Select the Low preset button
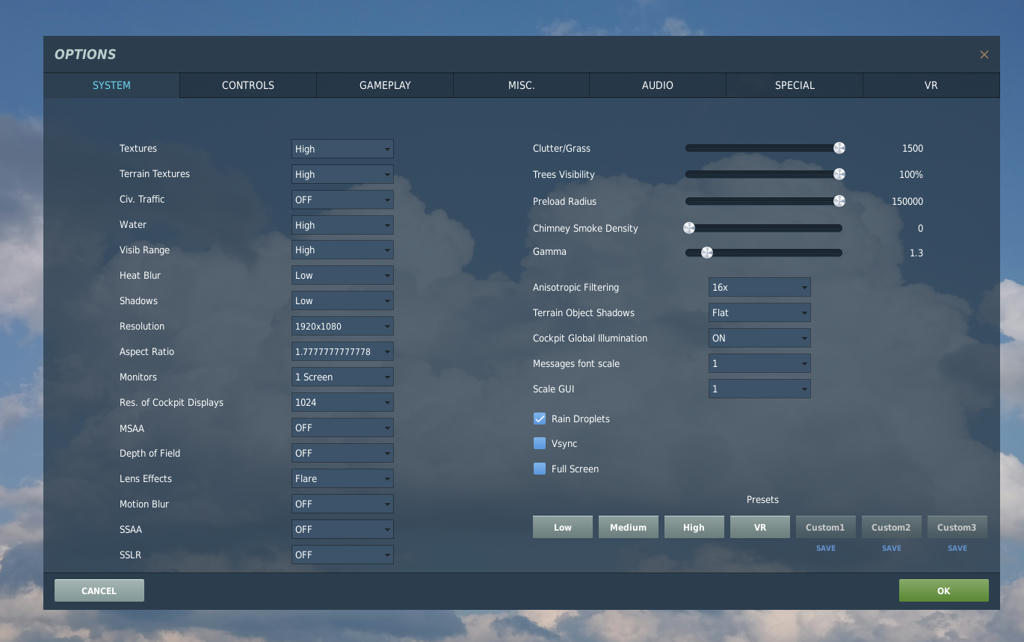Image resolution: width=1024 pixels, height=642 pixels. click(x=563, y=527)
